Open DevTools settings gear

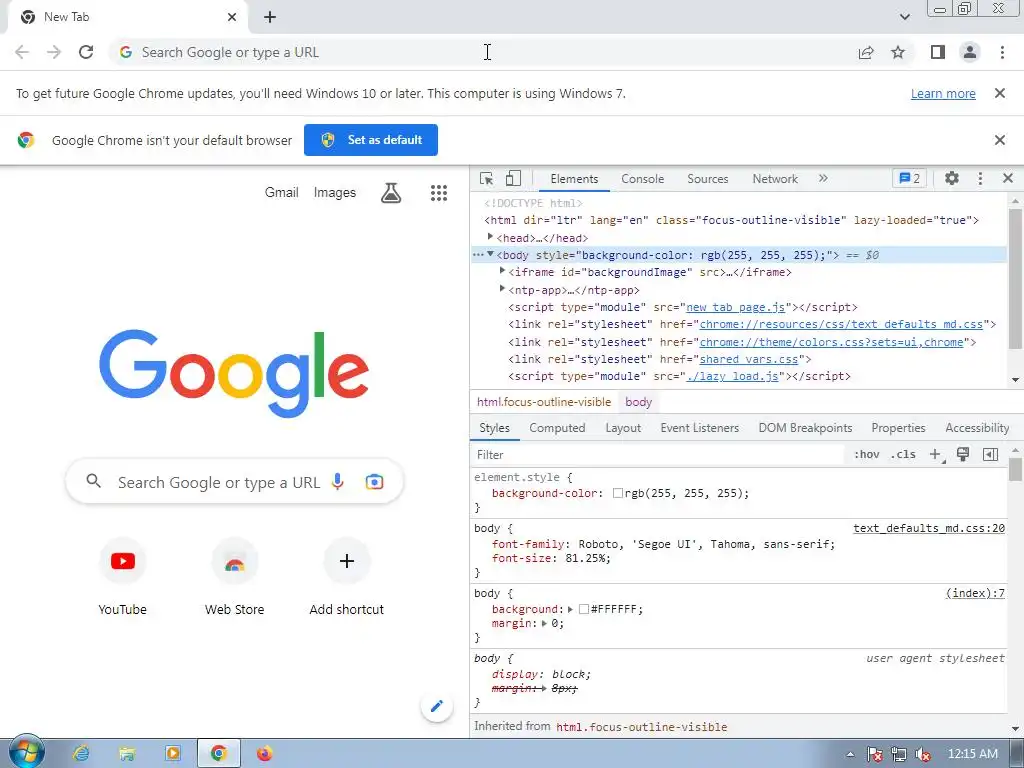point(952,178)
